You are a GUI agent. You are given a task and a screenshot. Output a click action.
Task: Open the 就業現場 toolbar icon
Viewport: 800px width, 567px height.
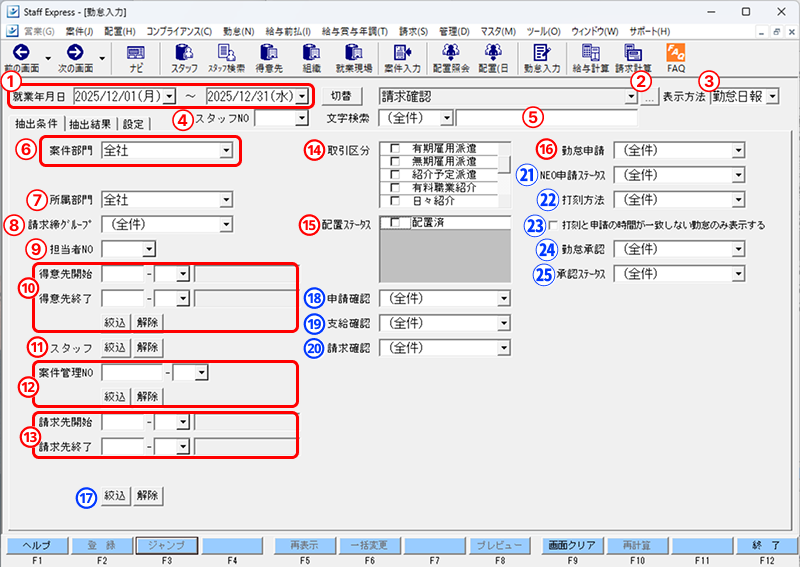tap(354, 58)
